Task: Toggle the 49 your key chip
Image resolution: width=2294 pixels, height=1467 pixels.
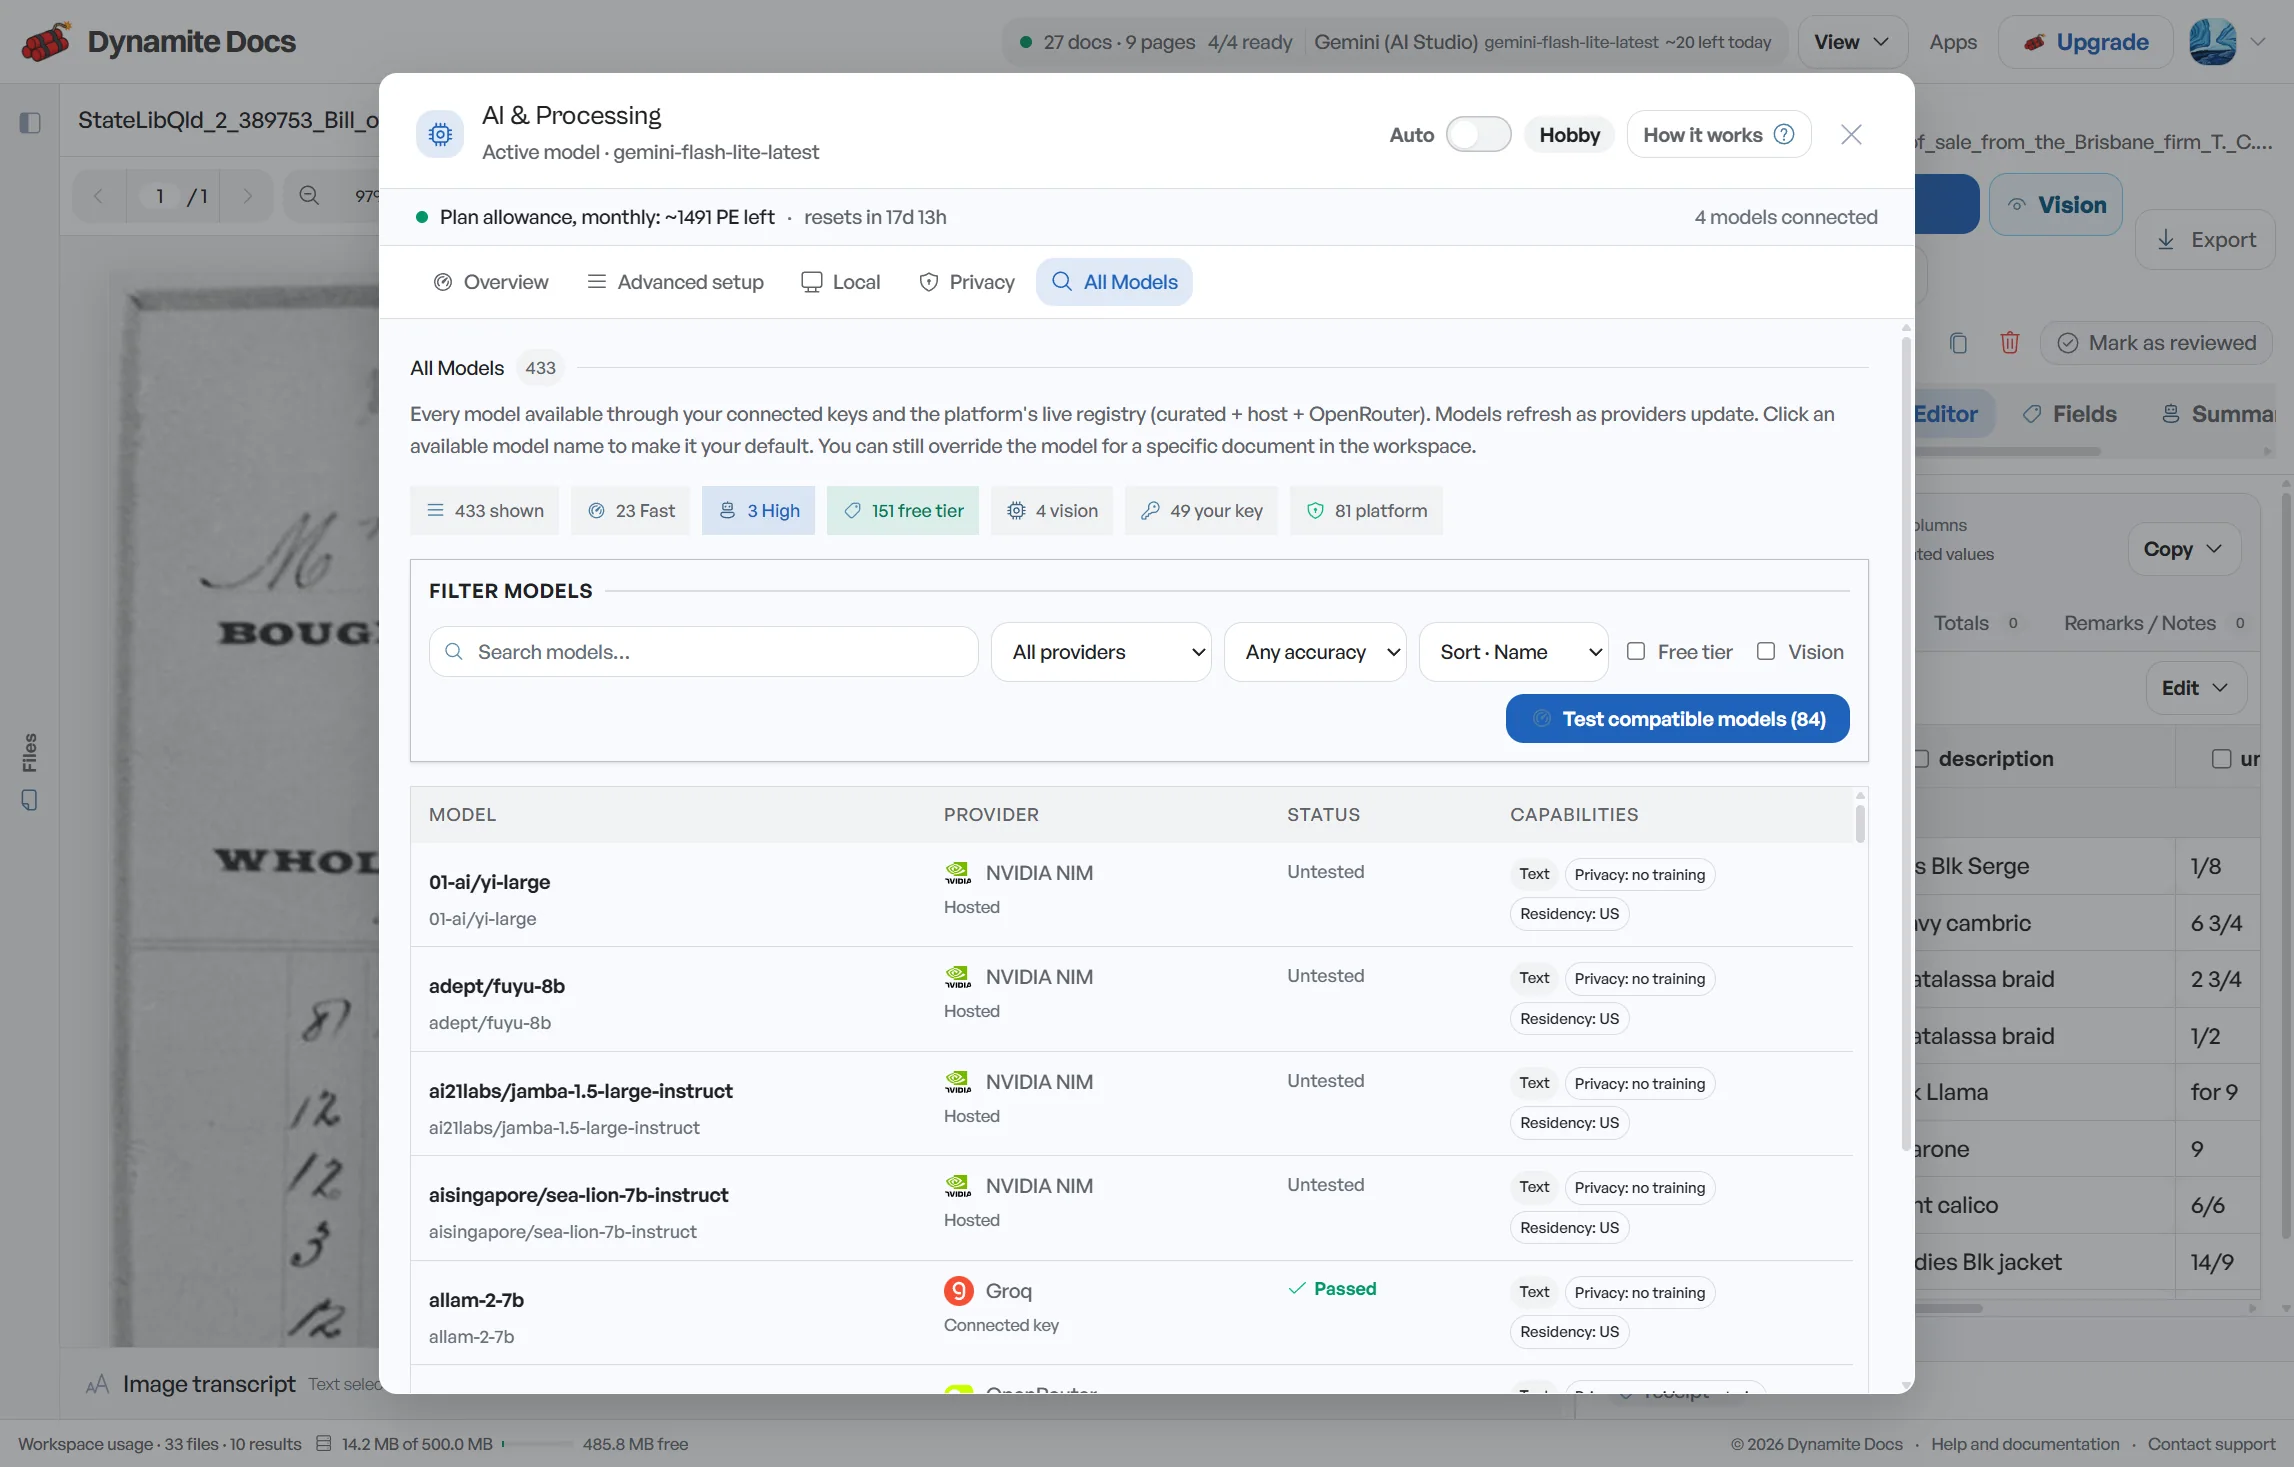Action: [1201, 511]
